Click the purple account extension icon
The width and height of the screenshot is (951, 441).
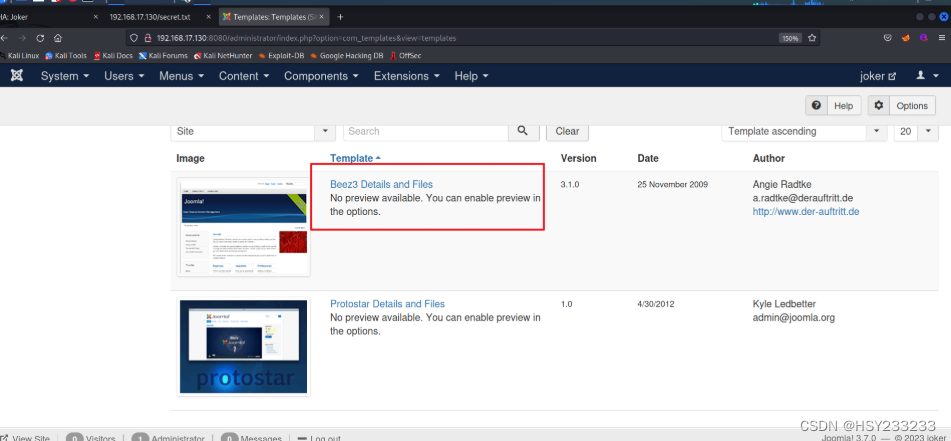coord(924,38)
